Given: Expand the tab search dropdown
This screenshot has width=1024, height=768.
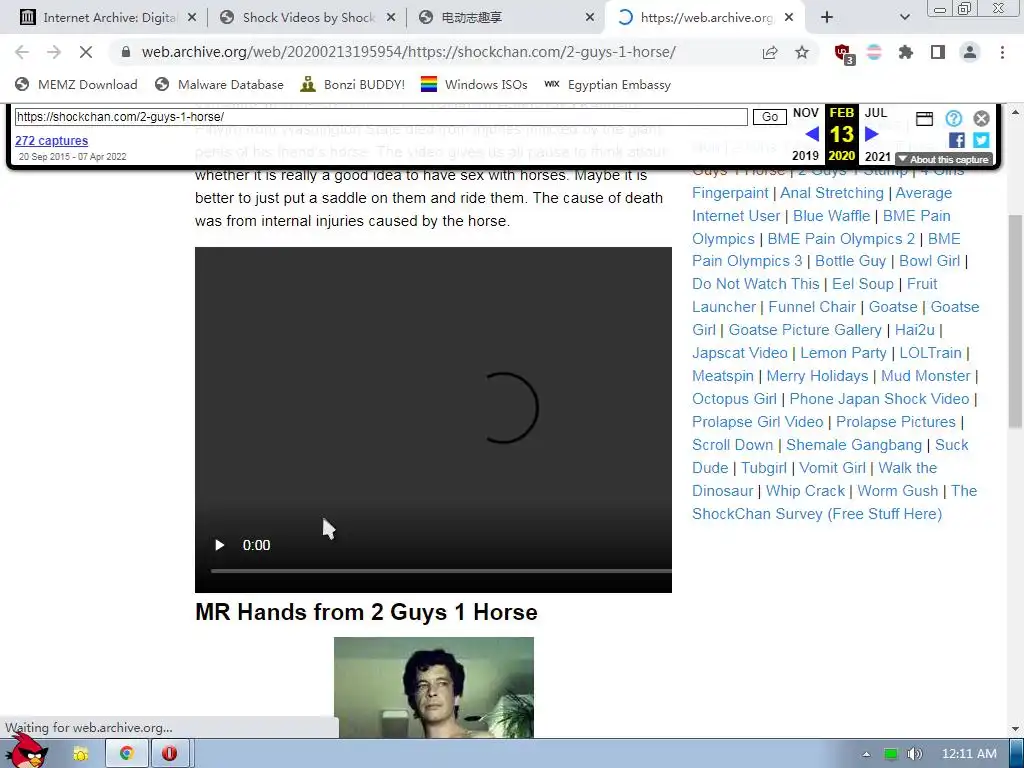Looking at the screenshot, I should [x=904, y=18].
